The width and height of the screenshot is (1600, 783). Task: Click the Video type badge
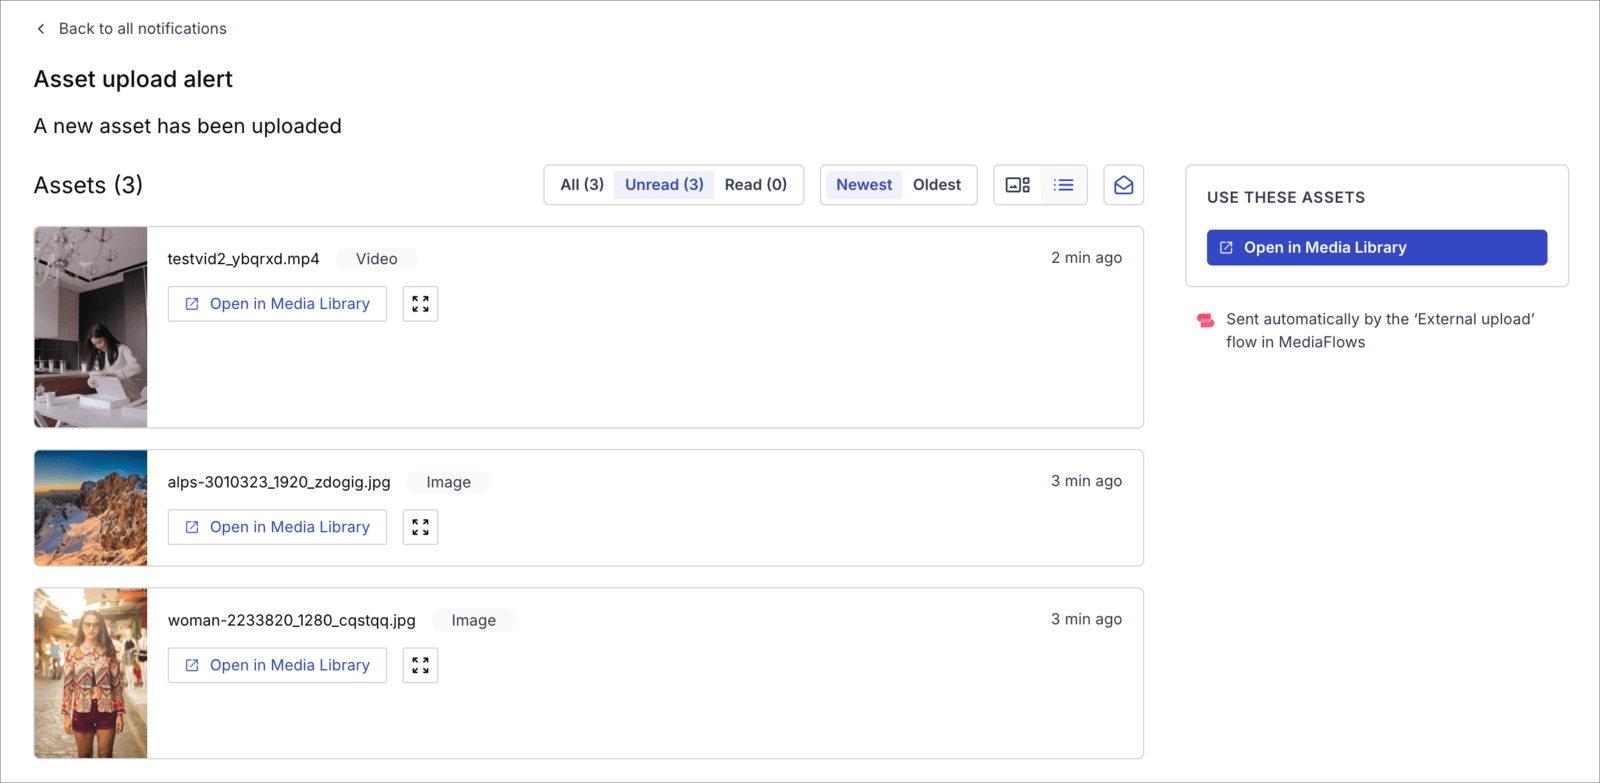[x=377, y=259]
